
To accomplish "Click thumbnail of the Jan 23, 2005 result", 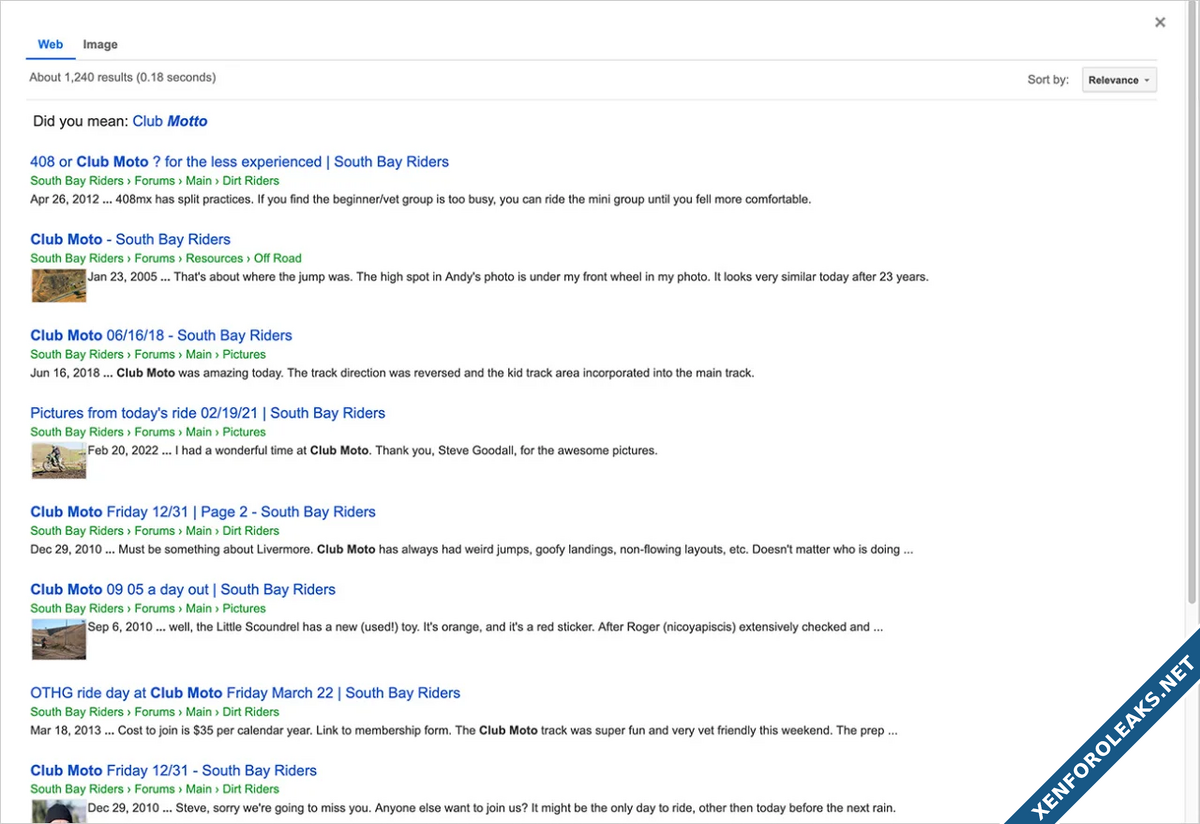I will pyautogui.click(x=58, y=285).
